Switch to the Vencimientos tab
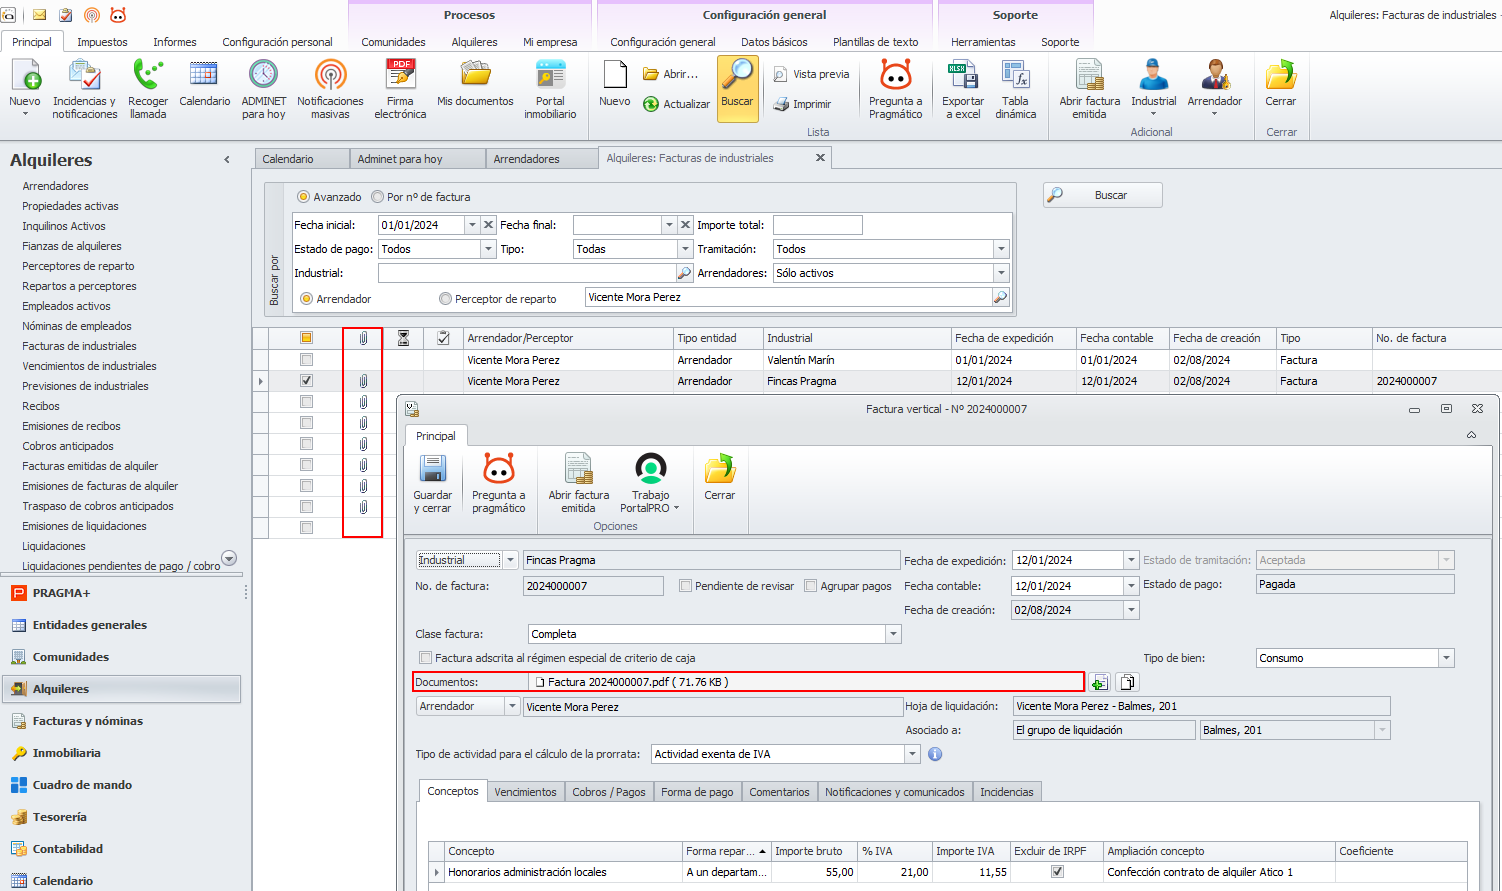The width and height of the screenshot is (1502, 891). pos(525,792)
